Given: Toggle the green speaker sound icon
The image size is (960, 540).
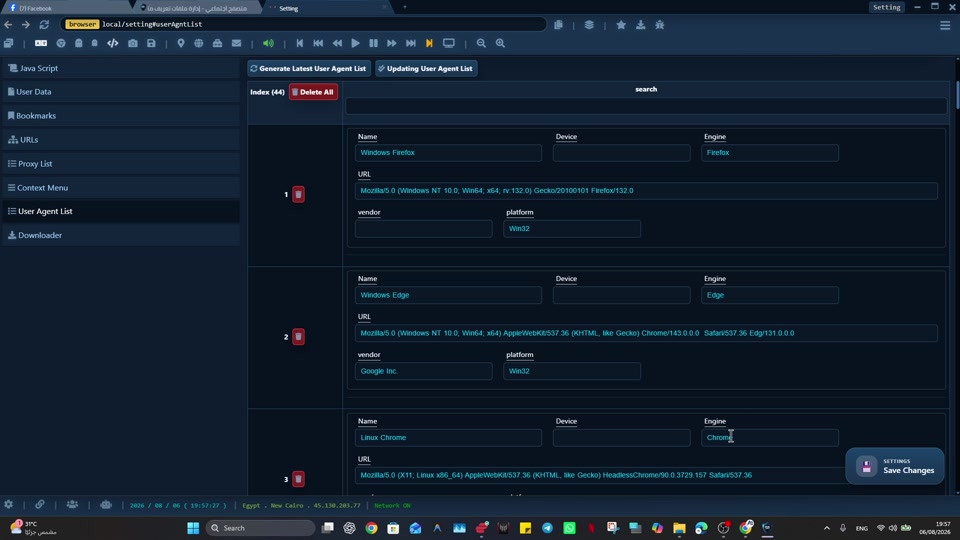Looking at the screenshot, I should point(268,43).
